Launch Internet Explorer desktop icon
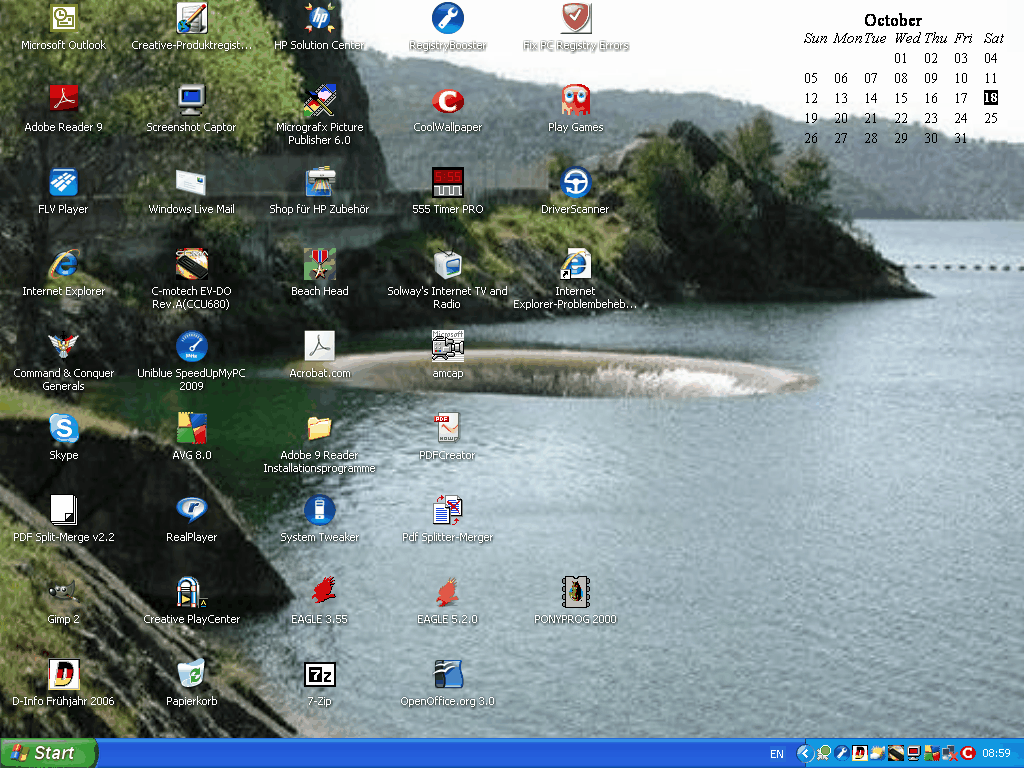 [63, 264]
